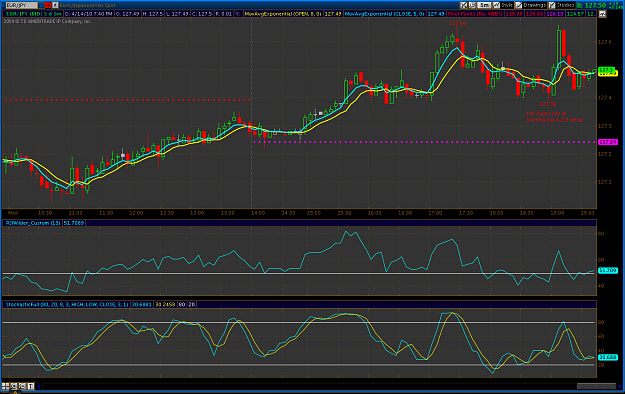Click the red square icon next to symbol
This screenshot has width=625, height=394.
click(x=48, y=5)
